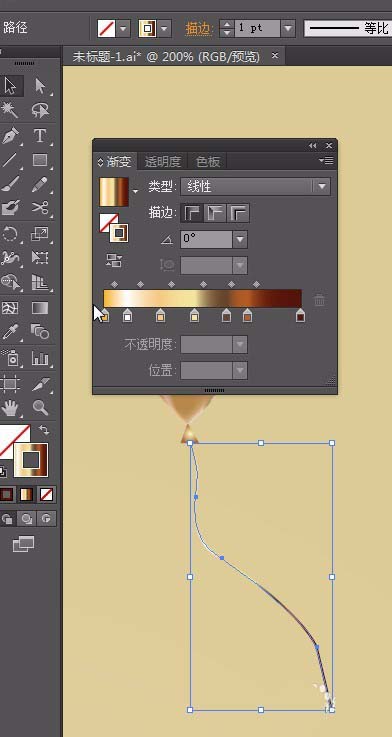Open the gradient preset dropdown arrow
Image resolution: width=392 pixels, height=737 pixels.
pyautogui.click(x=136, y=191)
